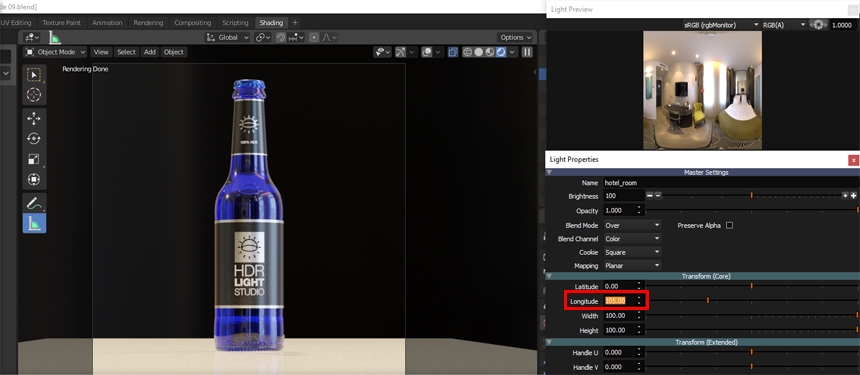
Task: Select the Move tool
Action: 34,118
